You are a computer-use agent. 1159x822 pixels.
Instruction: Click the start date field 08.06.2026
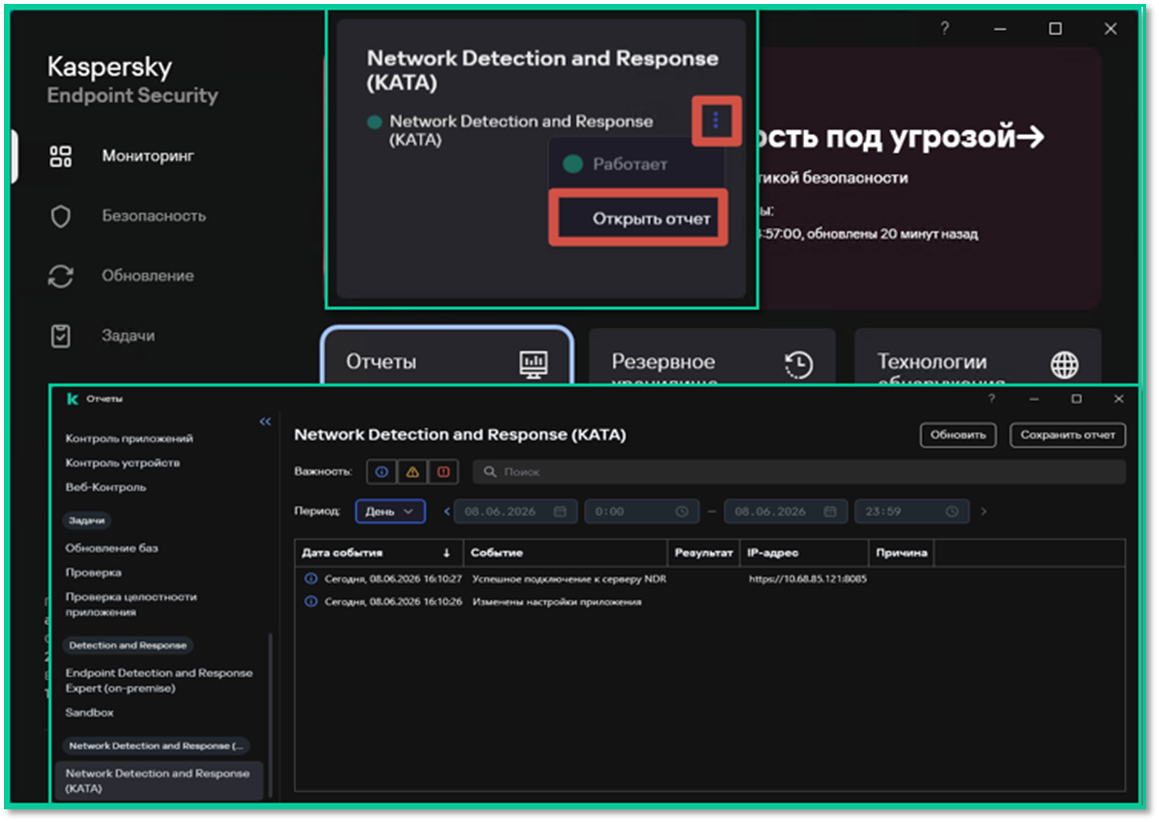(514, 512)
